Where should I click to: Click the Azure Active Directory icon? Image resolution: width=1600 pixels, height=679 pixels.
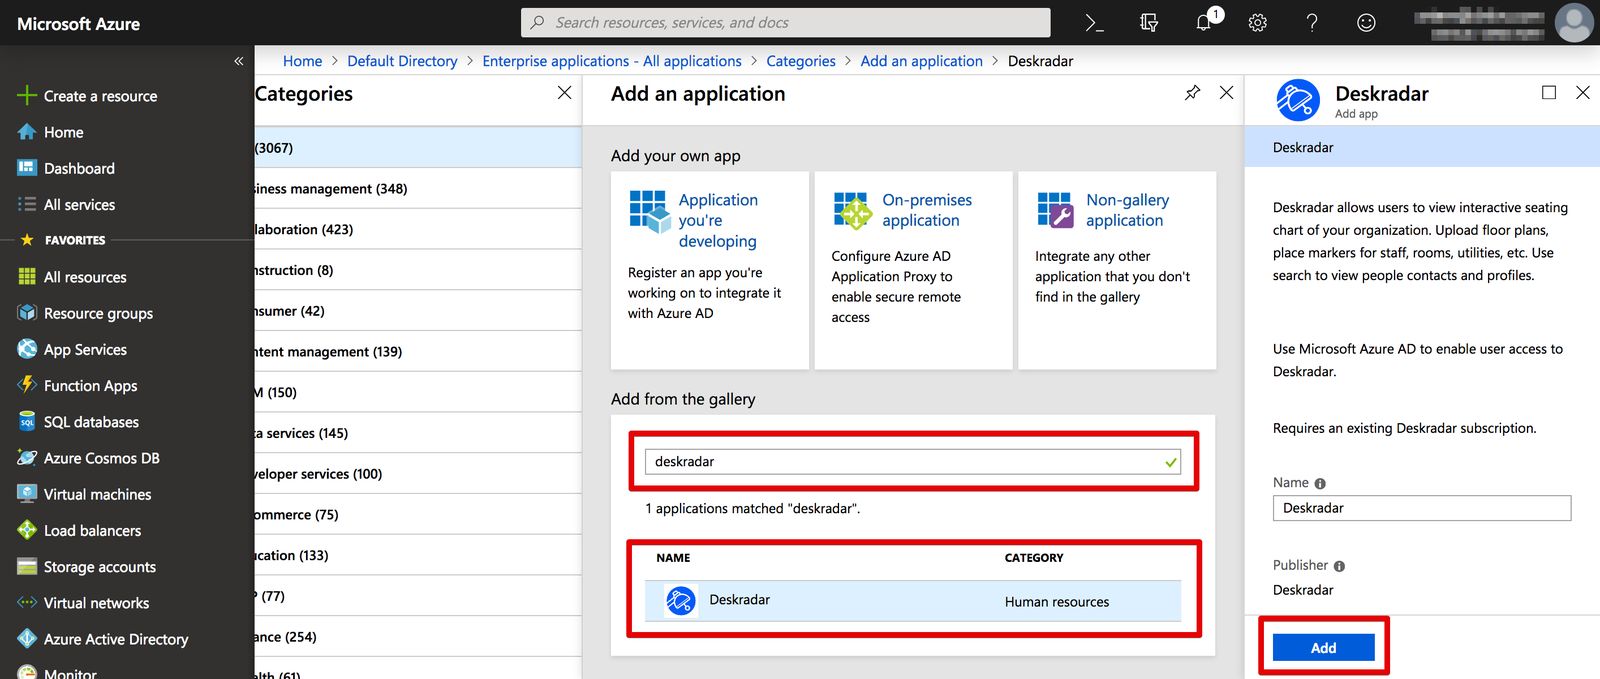[27, 639]
